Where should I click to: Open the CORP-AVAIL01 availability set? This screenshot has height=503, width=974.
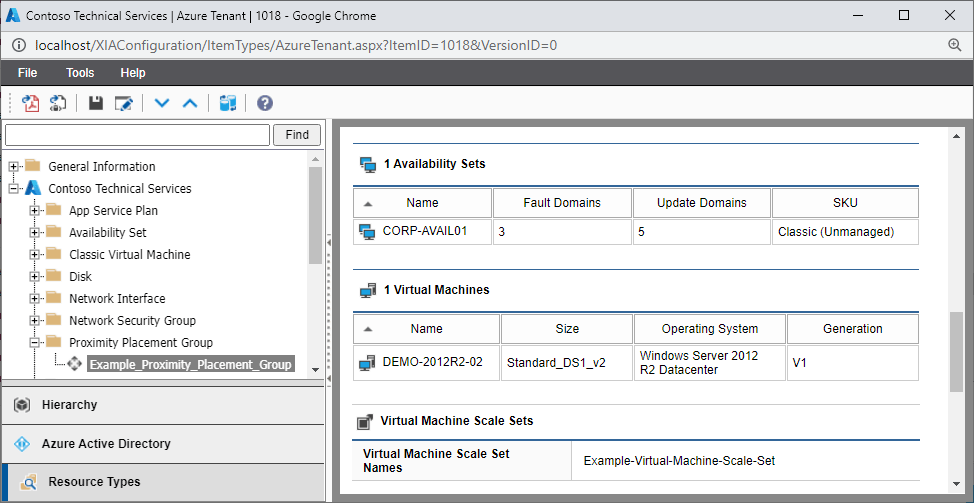425,231
